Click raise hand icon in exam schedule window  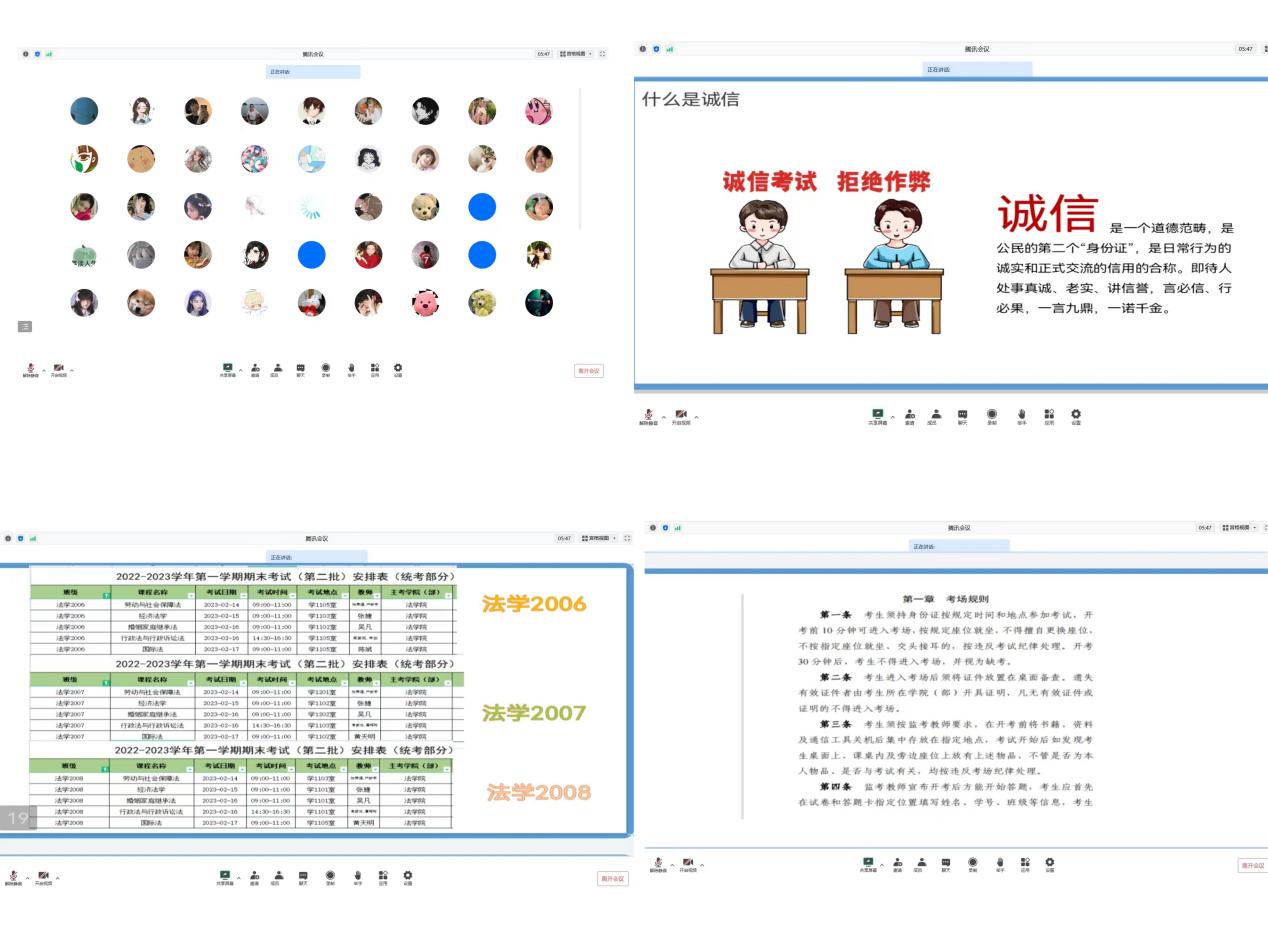(357, 876)
